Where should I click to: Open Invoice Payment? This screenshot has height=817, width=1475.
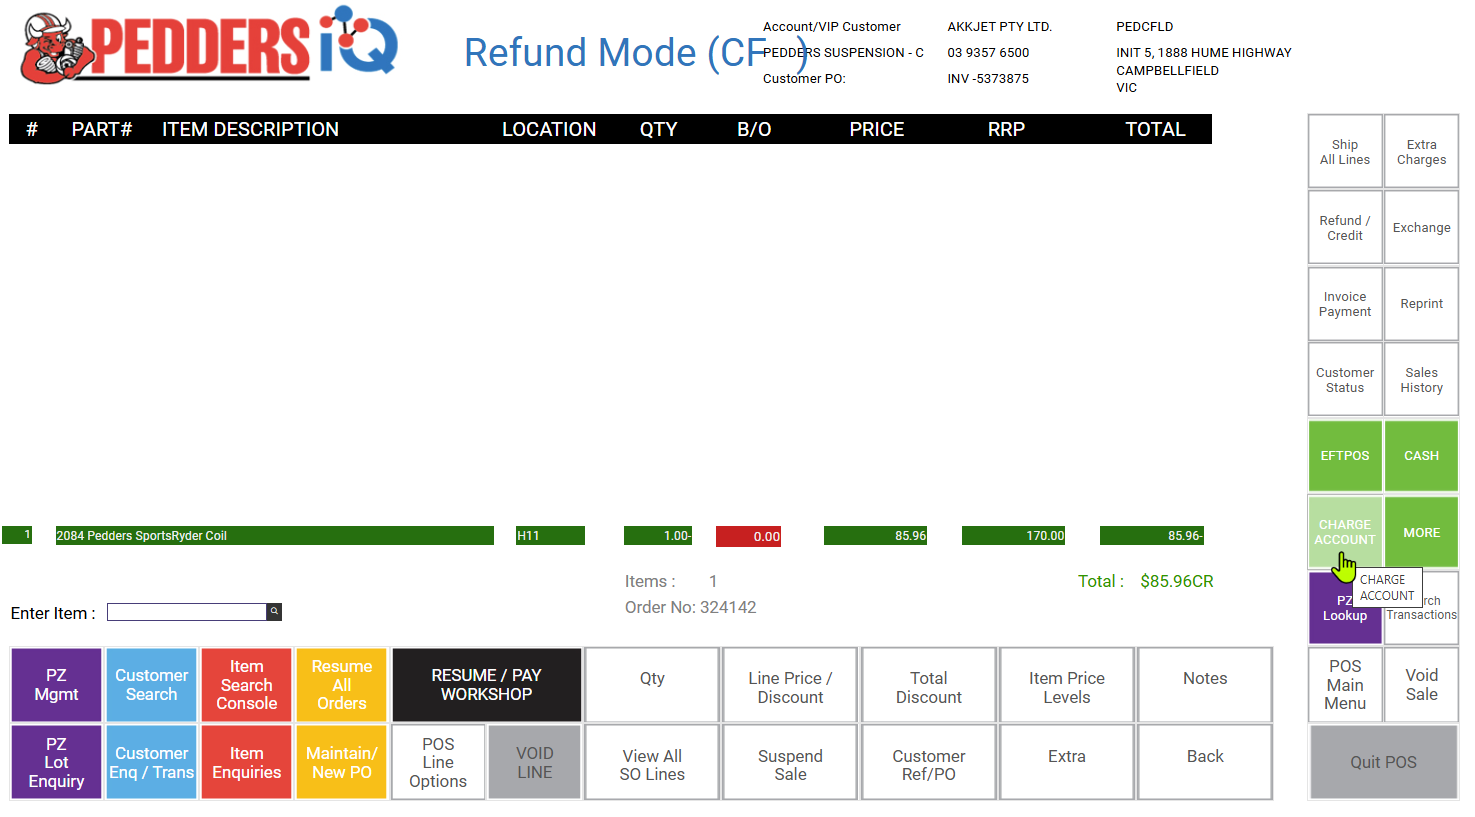point(1345,303)
